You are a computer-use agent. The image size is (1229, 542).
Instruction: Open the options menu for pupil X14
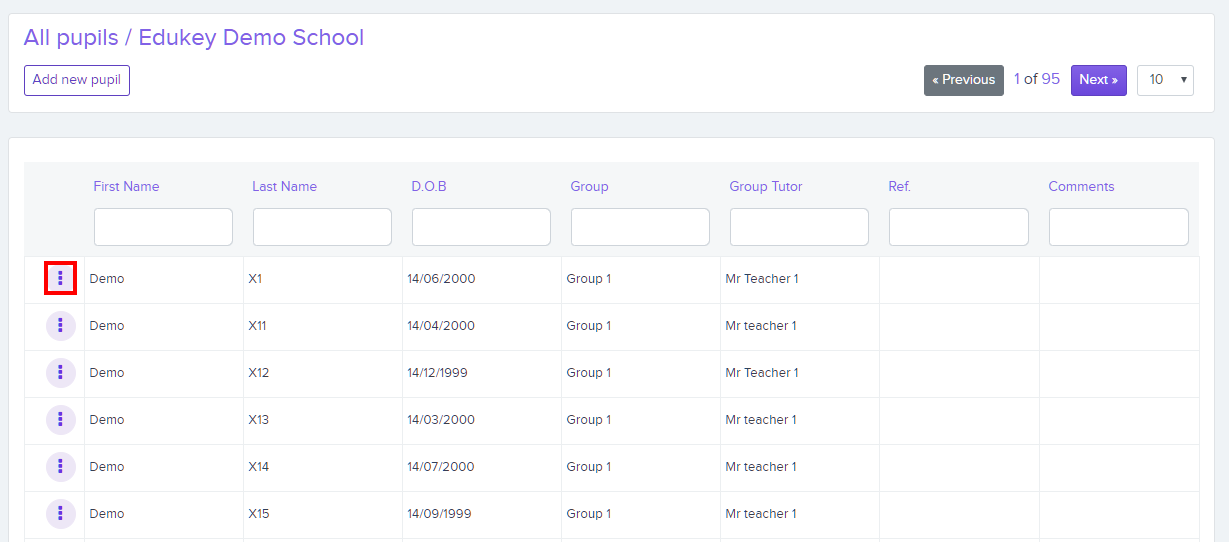click(61, 467)
